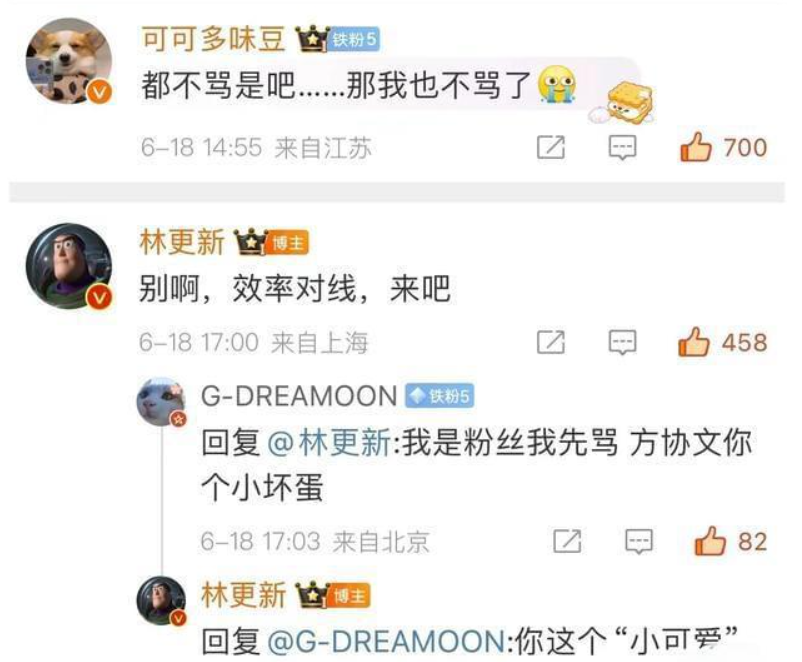Image resolution: width=802 pixels, height=662 pixels.
Task: Reply to G-DREAMOON's comment via bubble icon
Action: click(x=639, y=541)
